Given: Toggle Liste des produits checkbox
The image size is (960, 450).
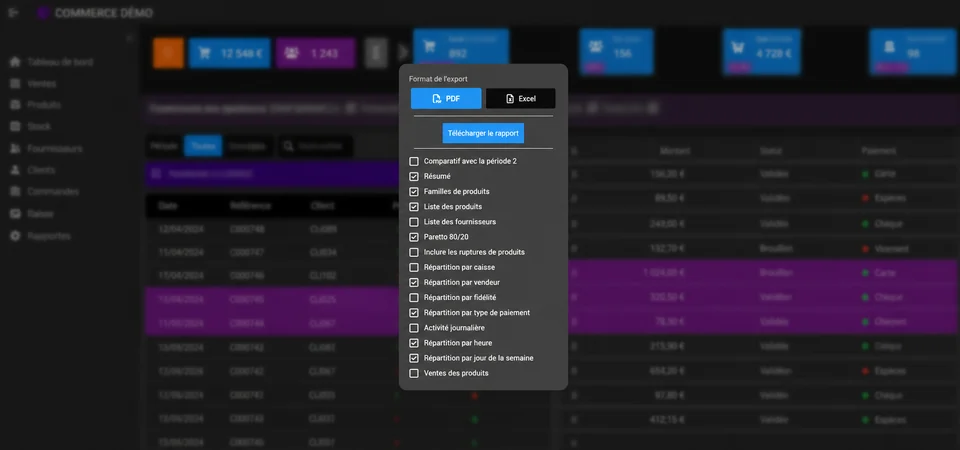Looking at the screenshot, I should click(x=414, y=207).
